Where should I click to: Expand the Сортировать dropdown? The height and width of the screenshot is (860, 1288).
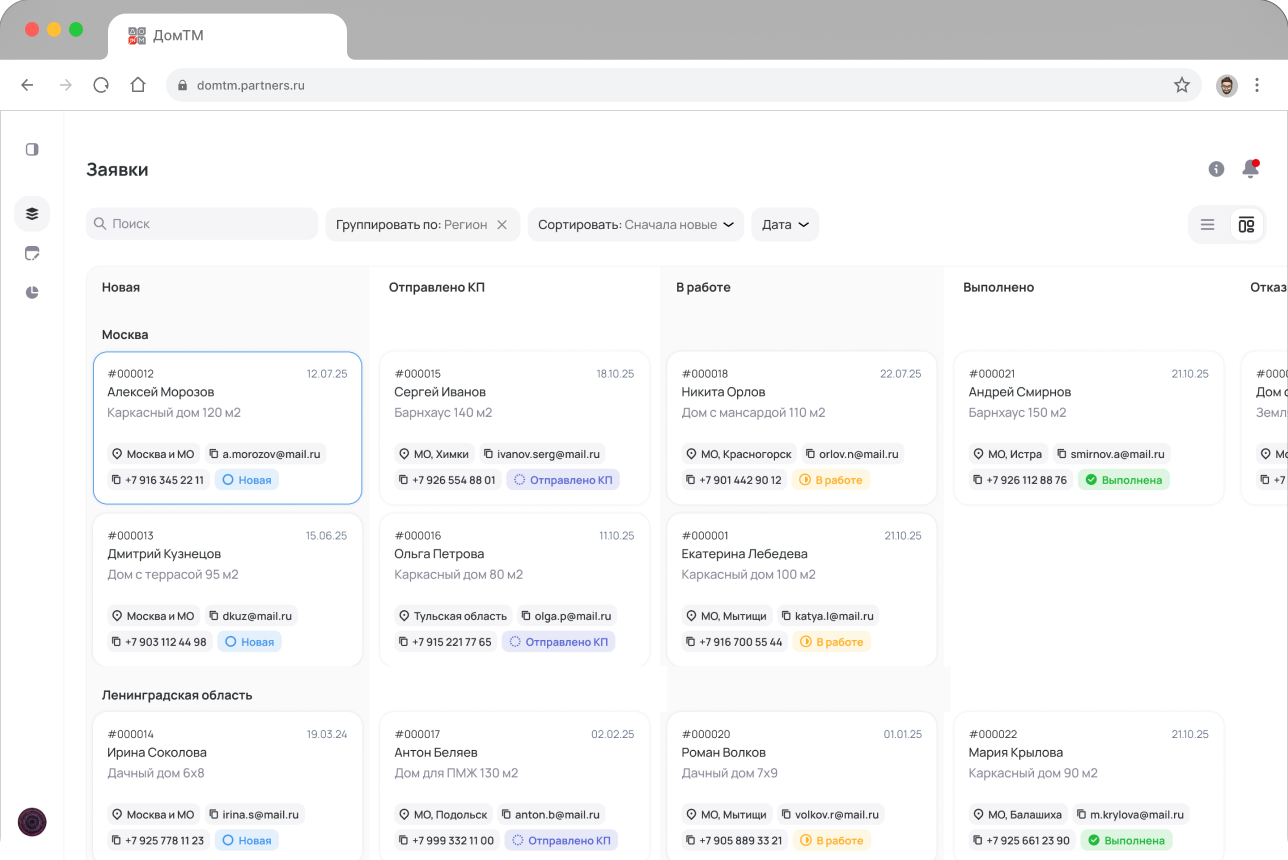click(637, 225)
